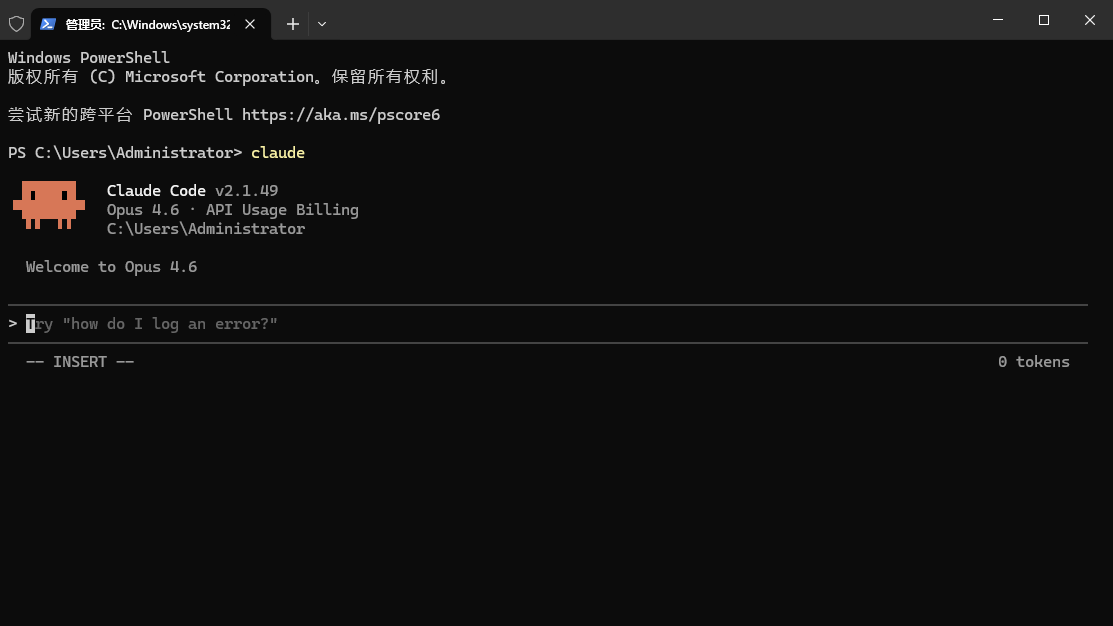Image resolution: width=1113 pixels, height=626 pixels.
Task: Click the PowerShell icon on the tab
Action: (48, 24)
